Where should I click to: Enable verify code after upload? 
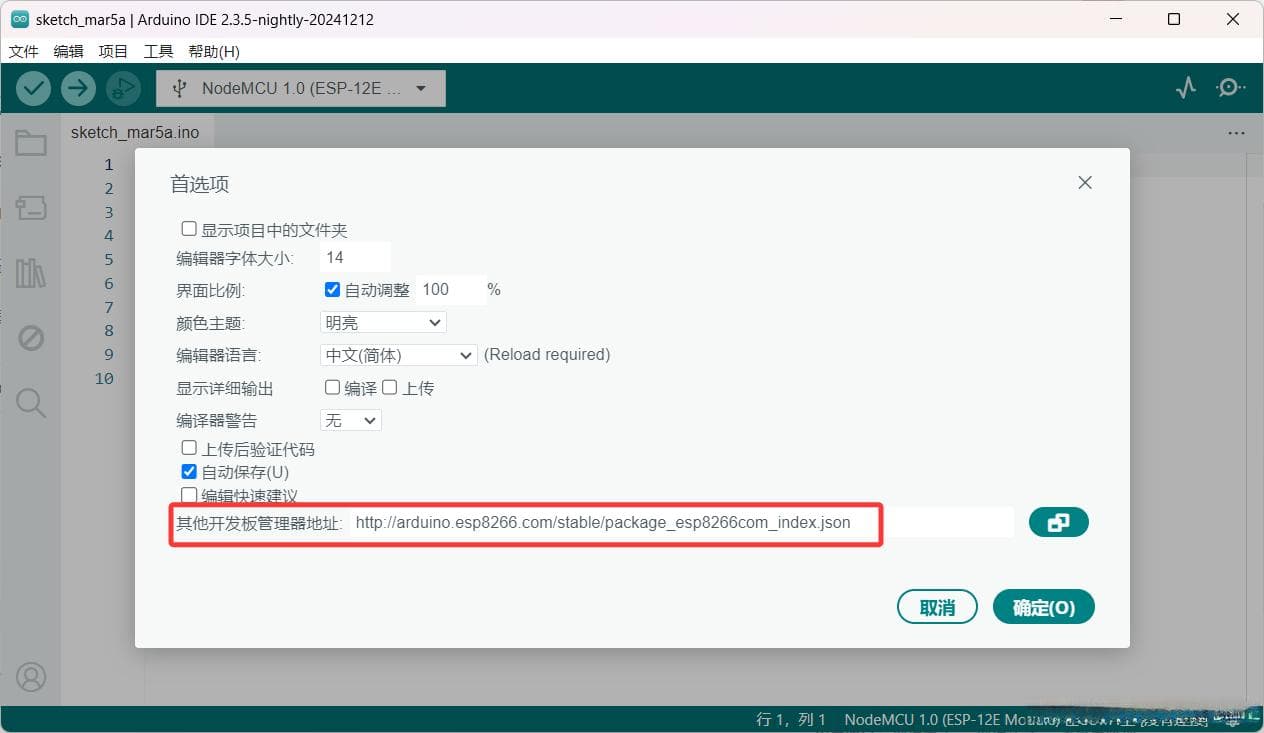(189, 448)
